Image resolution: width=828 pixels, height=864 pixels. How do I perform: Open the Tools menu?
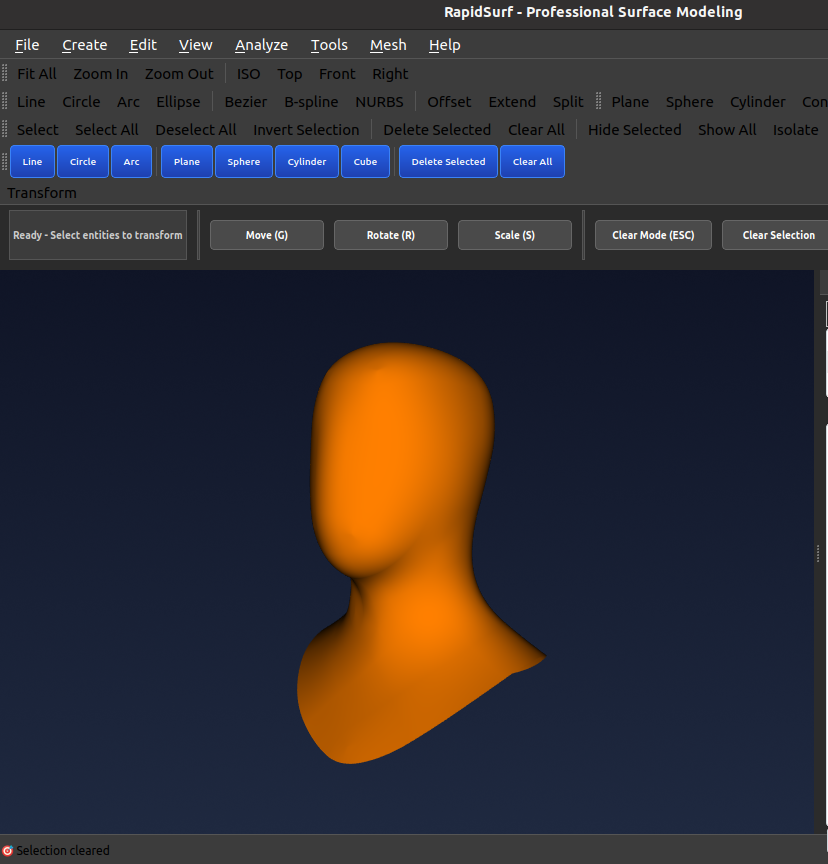[x=329, y=45]
